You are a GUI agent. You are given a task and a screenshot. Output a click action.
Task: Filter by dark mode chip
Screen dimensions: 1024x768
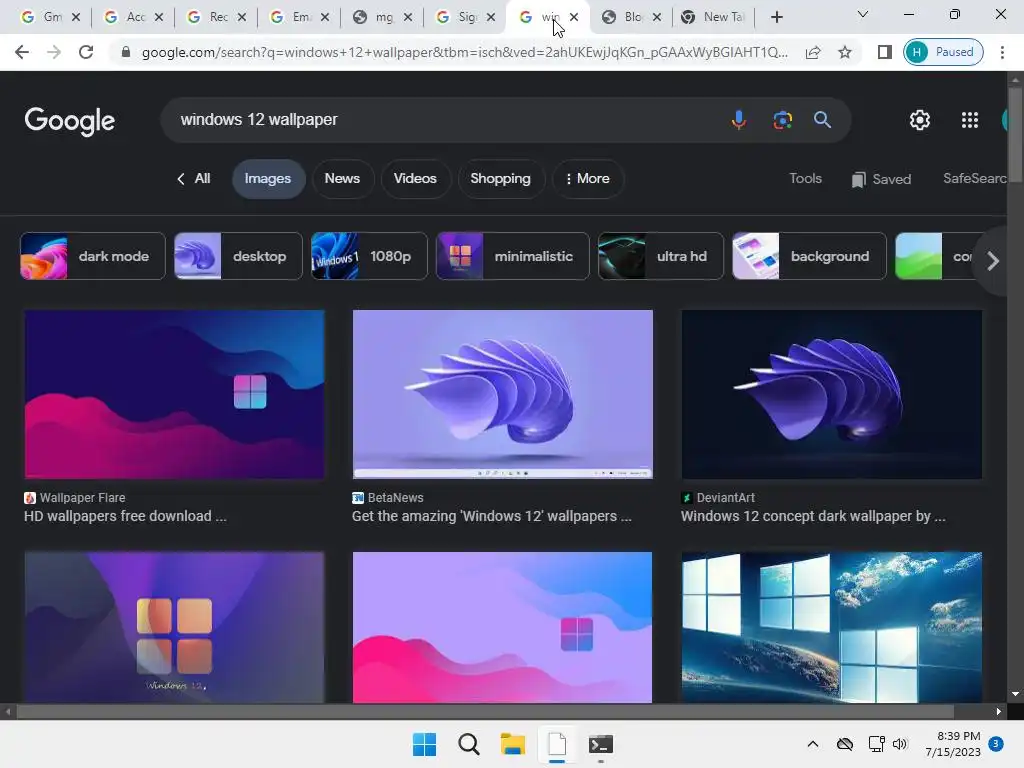point(93,256)
